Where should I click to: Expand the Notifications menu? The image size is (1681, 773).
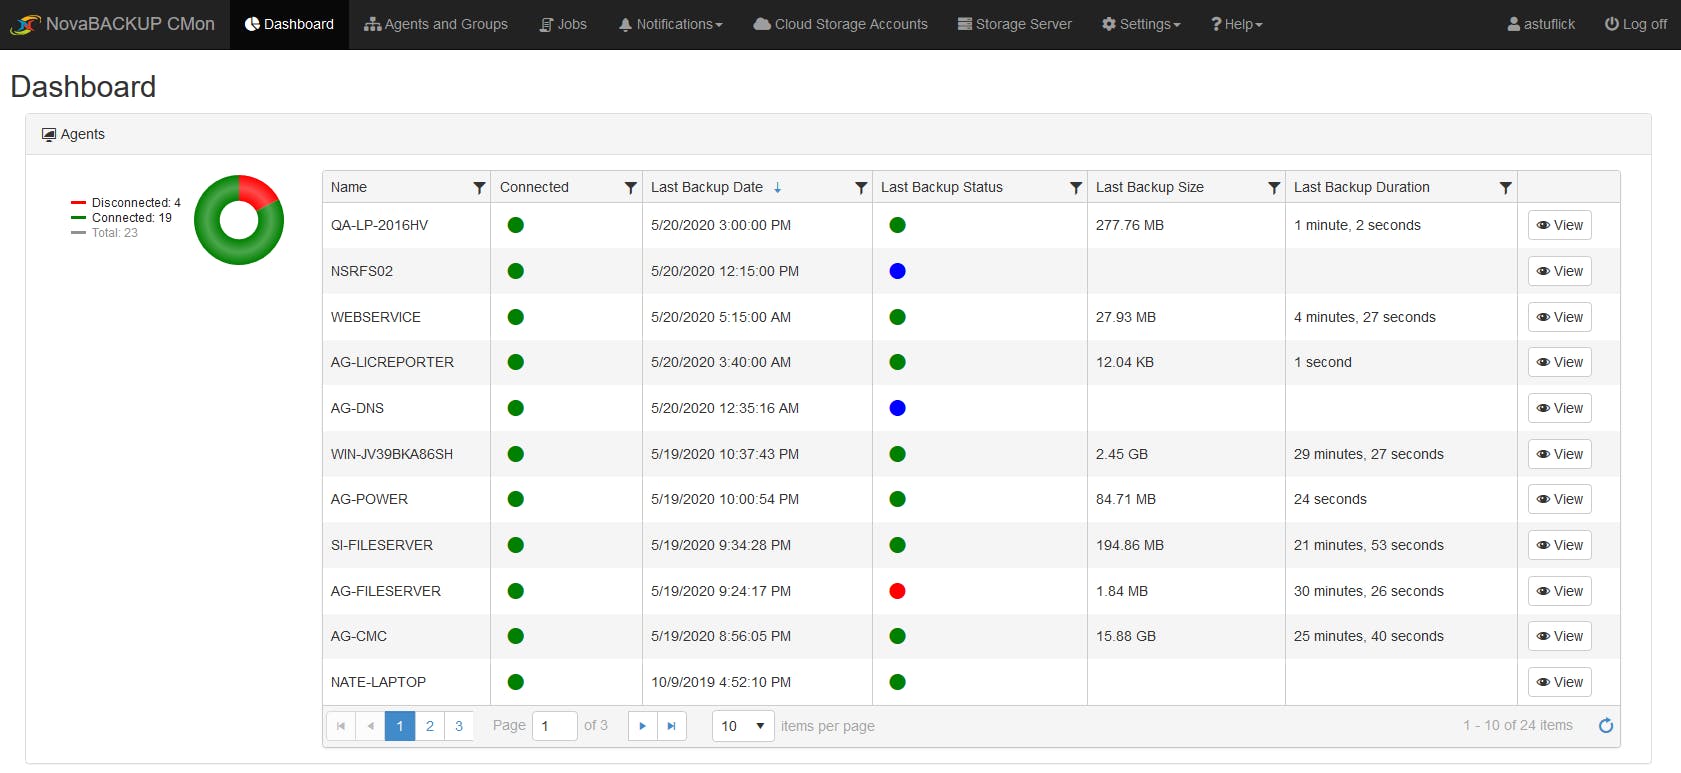click(670, 24)
